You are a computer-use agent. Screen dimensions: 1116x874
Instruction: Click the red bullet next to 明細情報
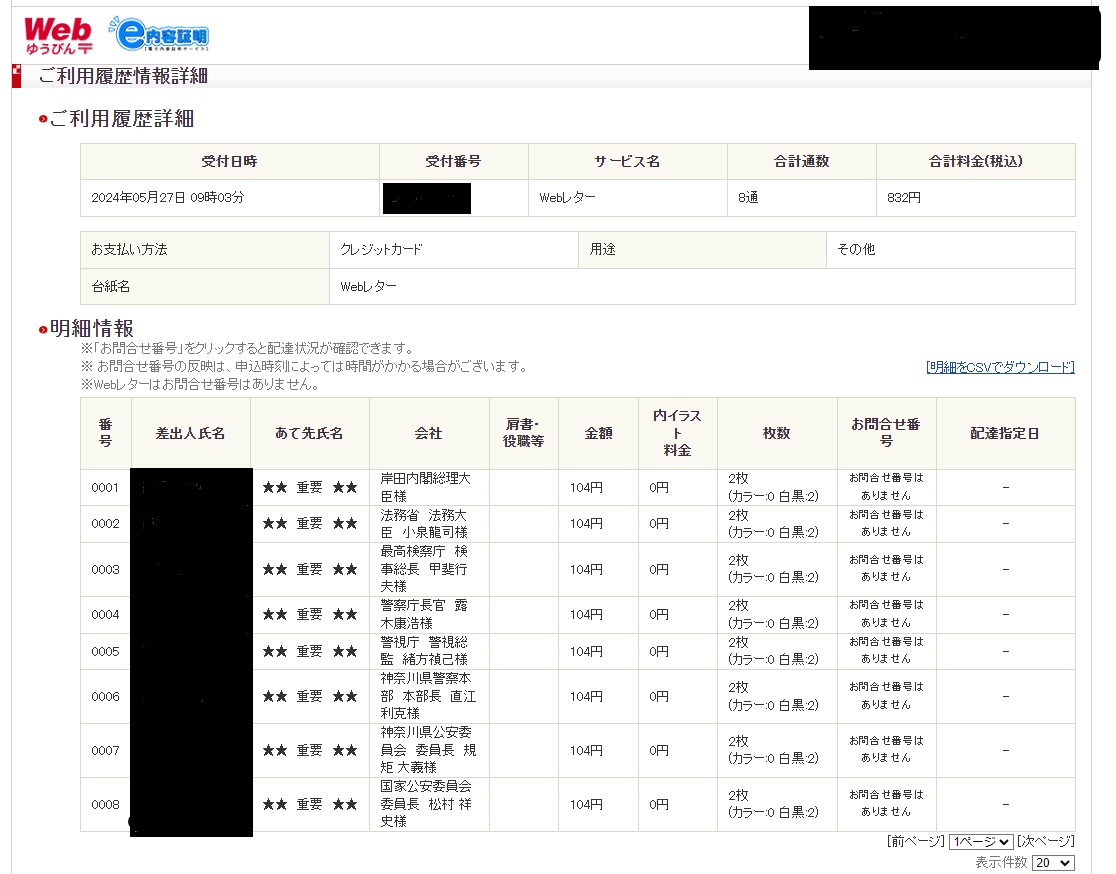point(43,330)
